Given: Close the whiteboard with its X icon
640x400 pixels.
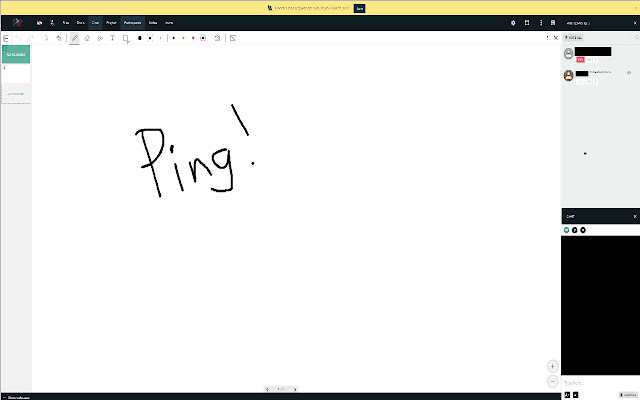Looking at the screenshot, I should click(556, 38).
